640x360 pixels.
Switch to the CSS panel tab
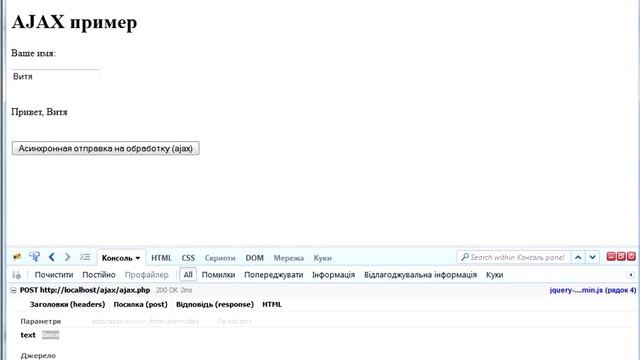click(x=188, y=258)
